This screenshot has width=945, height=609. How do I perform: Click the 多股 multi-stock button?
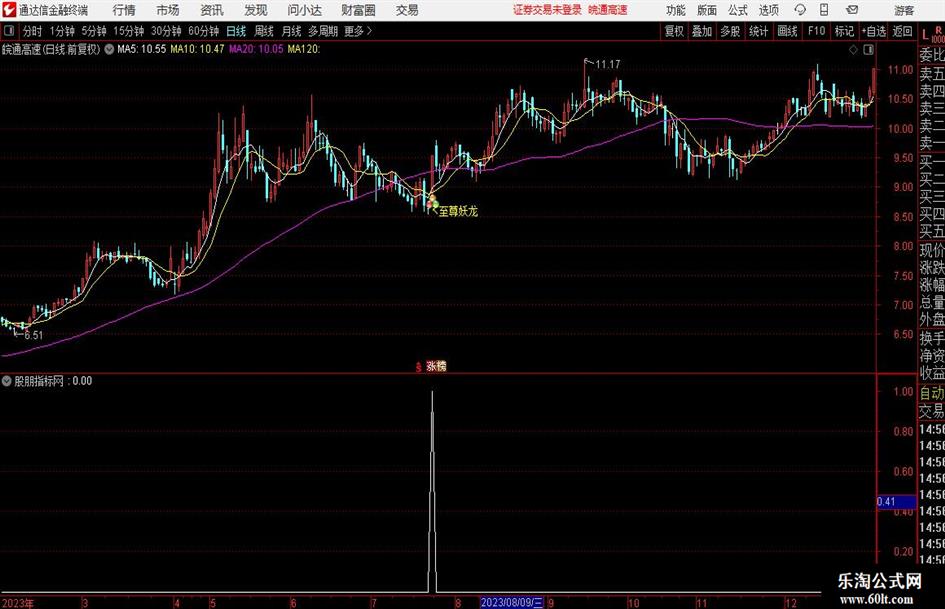coord(730,31)
